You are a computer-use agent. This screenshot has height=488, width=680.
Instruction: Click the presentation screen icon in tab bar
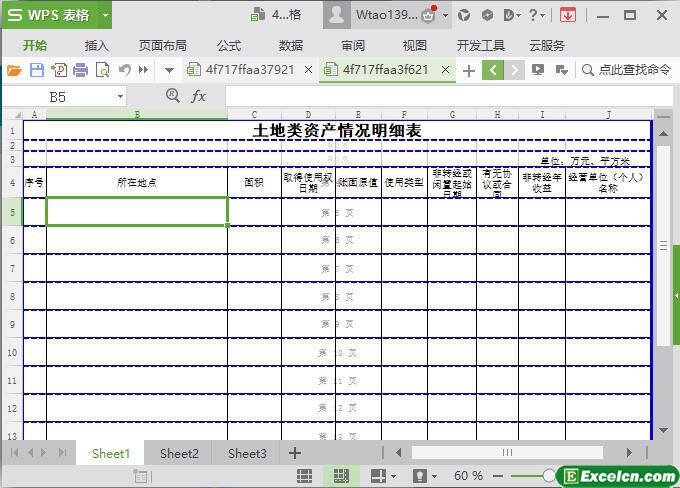coord(538,70)
